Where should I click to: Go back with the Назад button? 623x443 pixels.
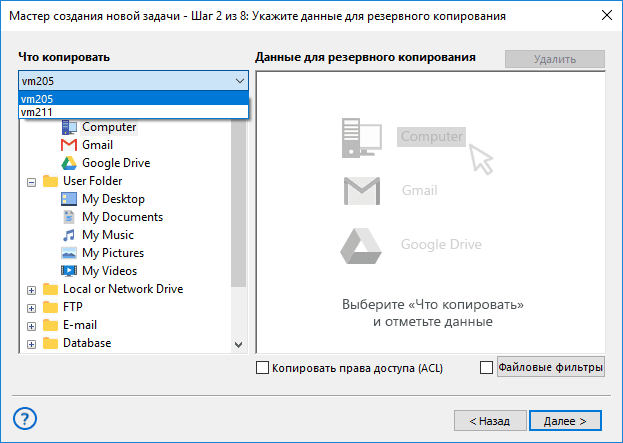point(490,420)
